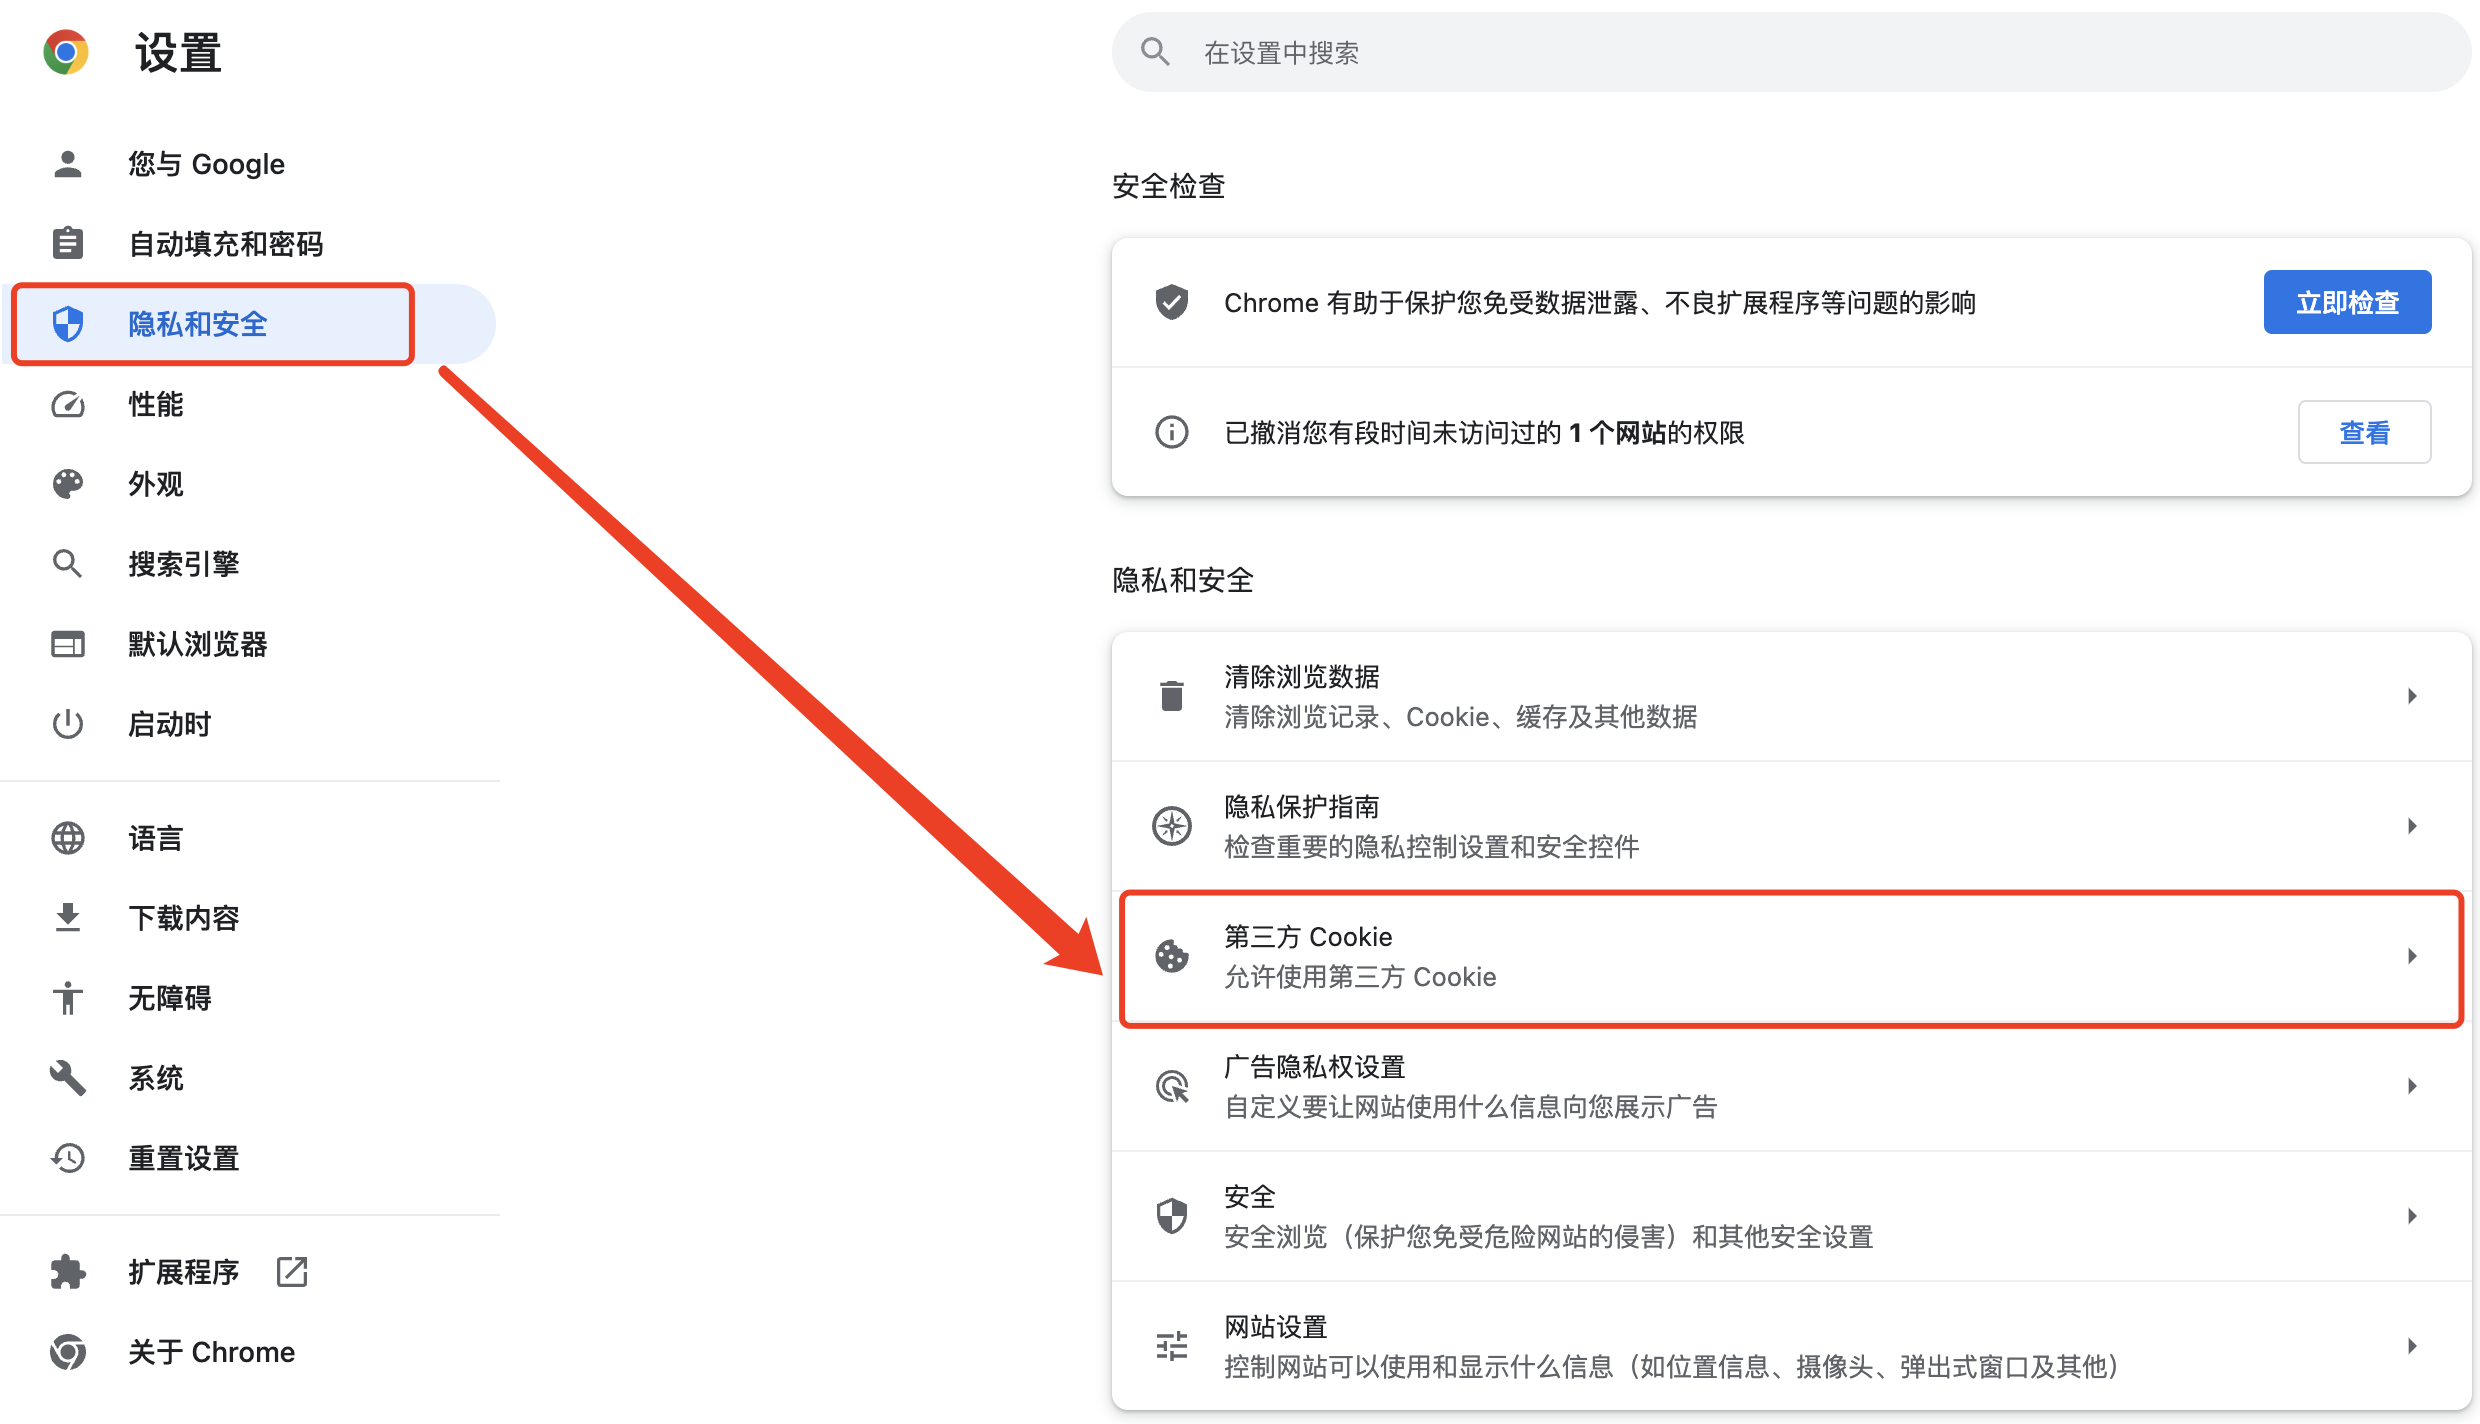Viewport: 2480px width, 1424px height.
Task: Click the palette icon beside 外观
Action: click(68, 484)
